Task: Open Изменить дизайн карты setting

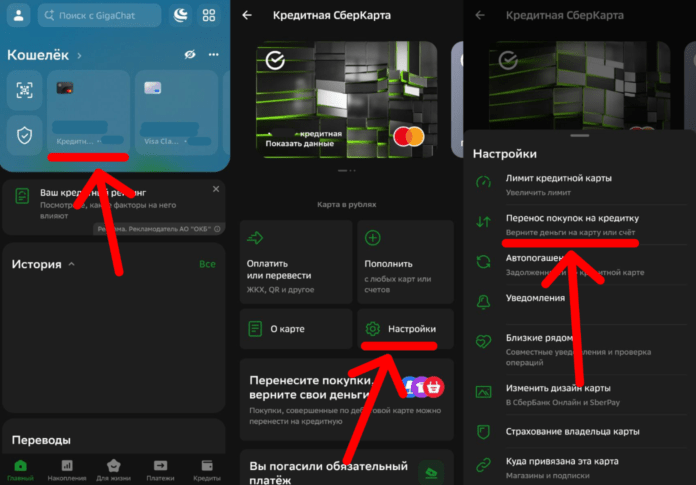Action: pyautogui.click(x=580, y=394)
